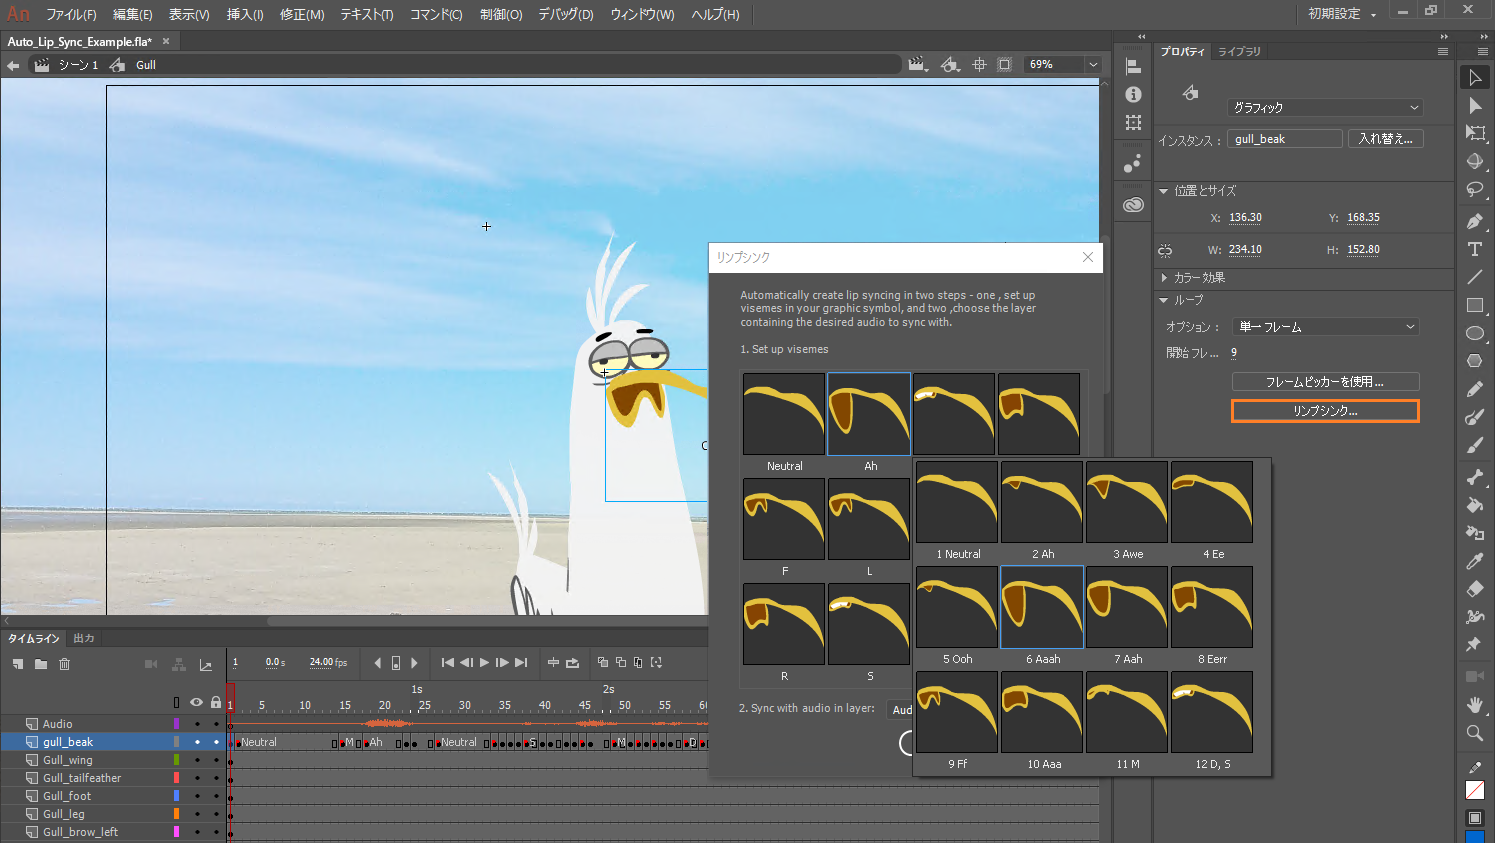The image size is (1495, 843).
Task: Select the Hand tool
Action: pyautogui.click(x=1474, y=705)
